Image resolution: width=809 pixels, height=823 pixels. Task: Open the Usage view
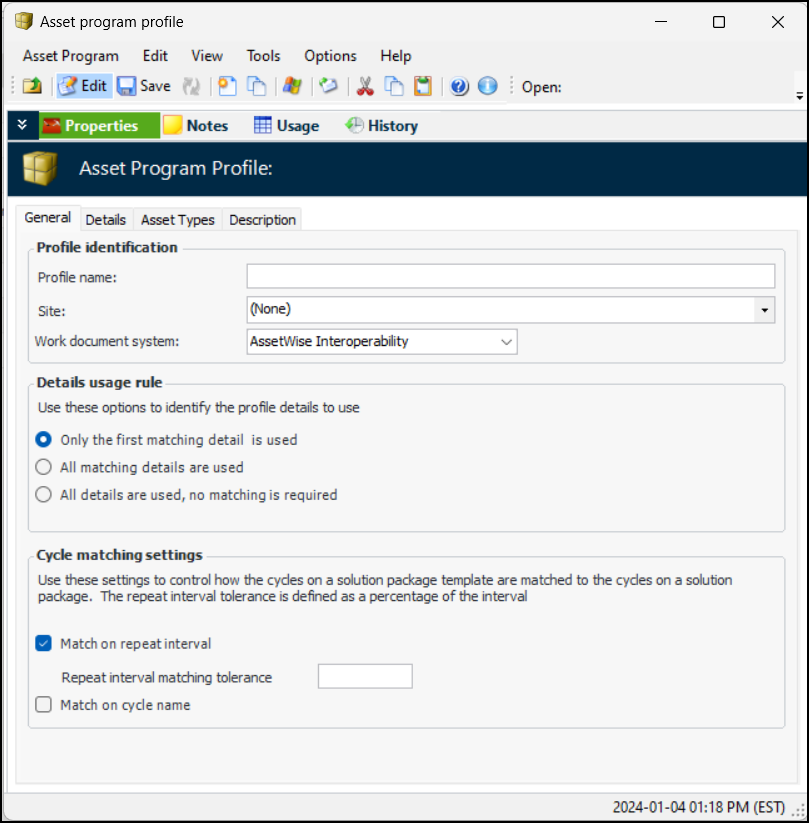coord(287,125)
